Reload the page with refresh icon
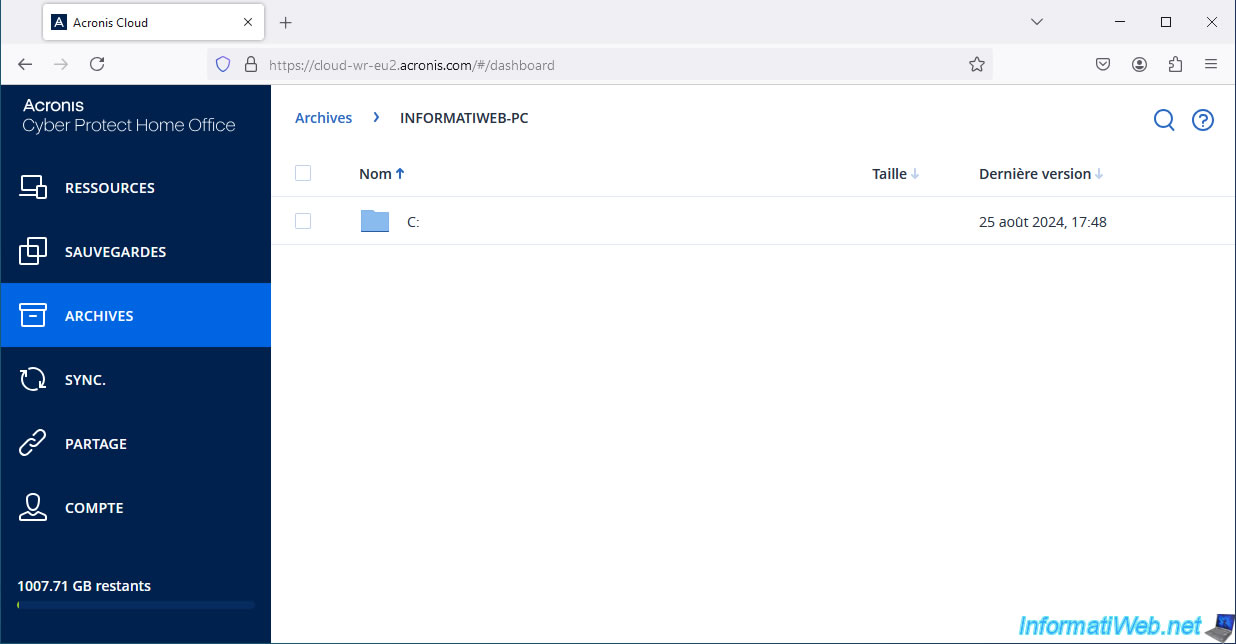The height and width of the screenshot is (644, 1236). click(x=97, y=64)
